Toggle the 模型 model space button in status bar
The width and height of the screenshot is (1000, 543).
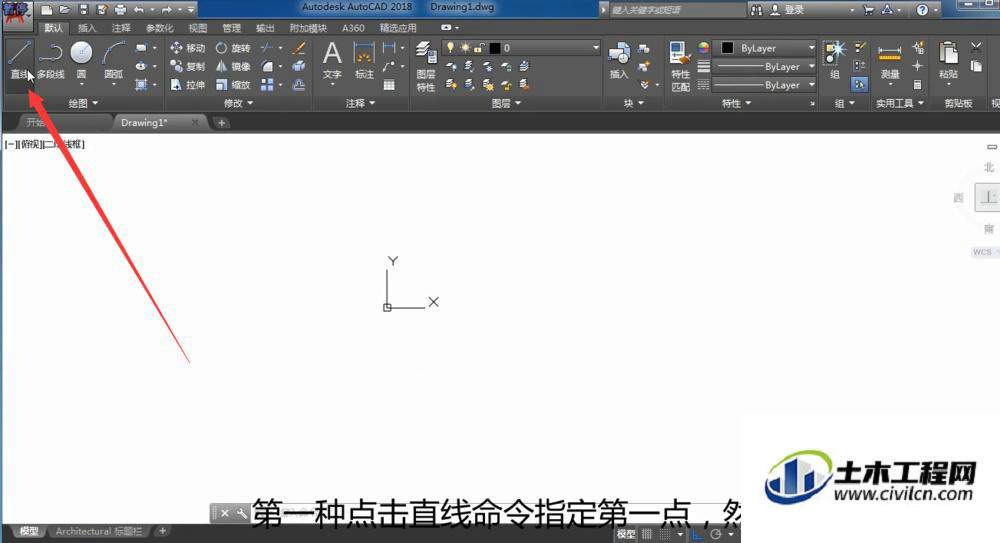[626, 534]
